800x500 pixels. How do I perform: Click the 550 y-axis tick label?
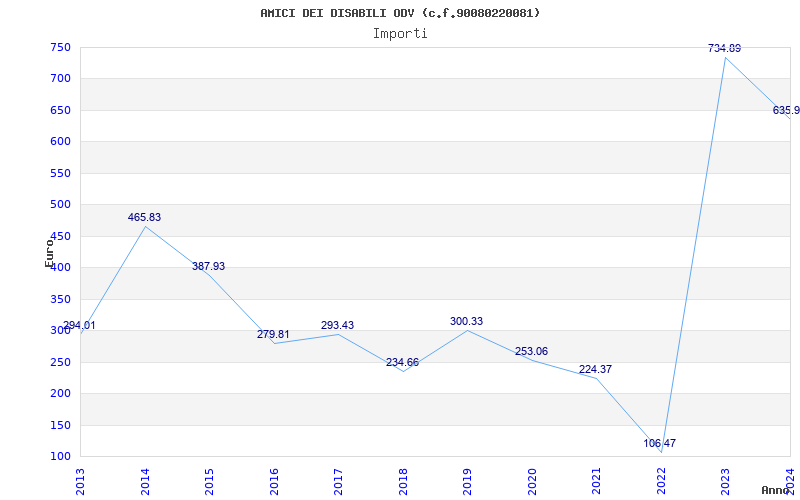click(x=60, y=173)
